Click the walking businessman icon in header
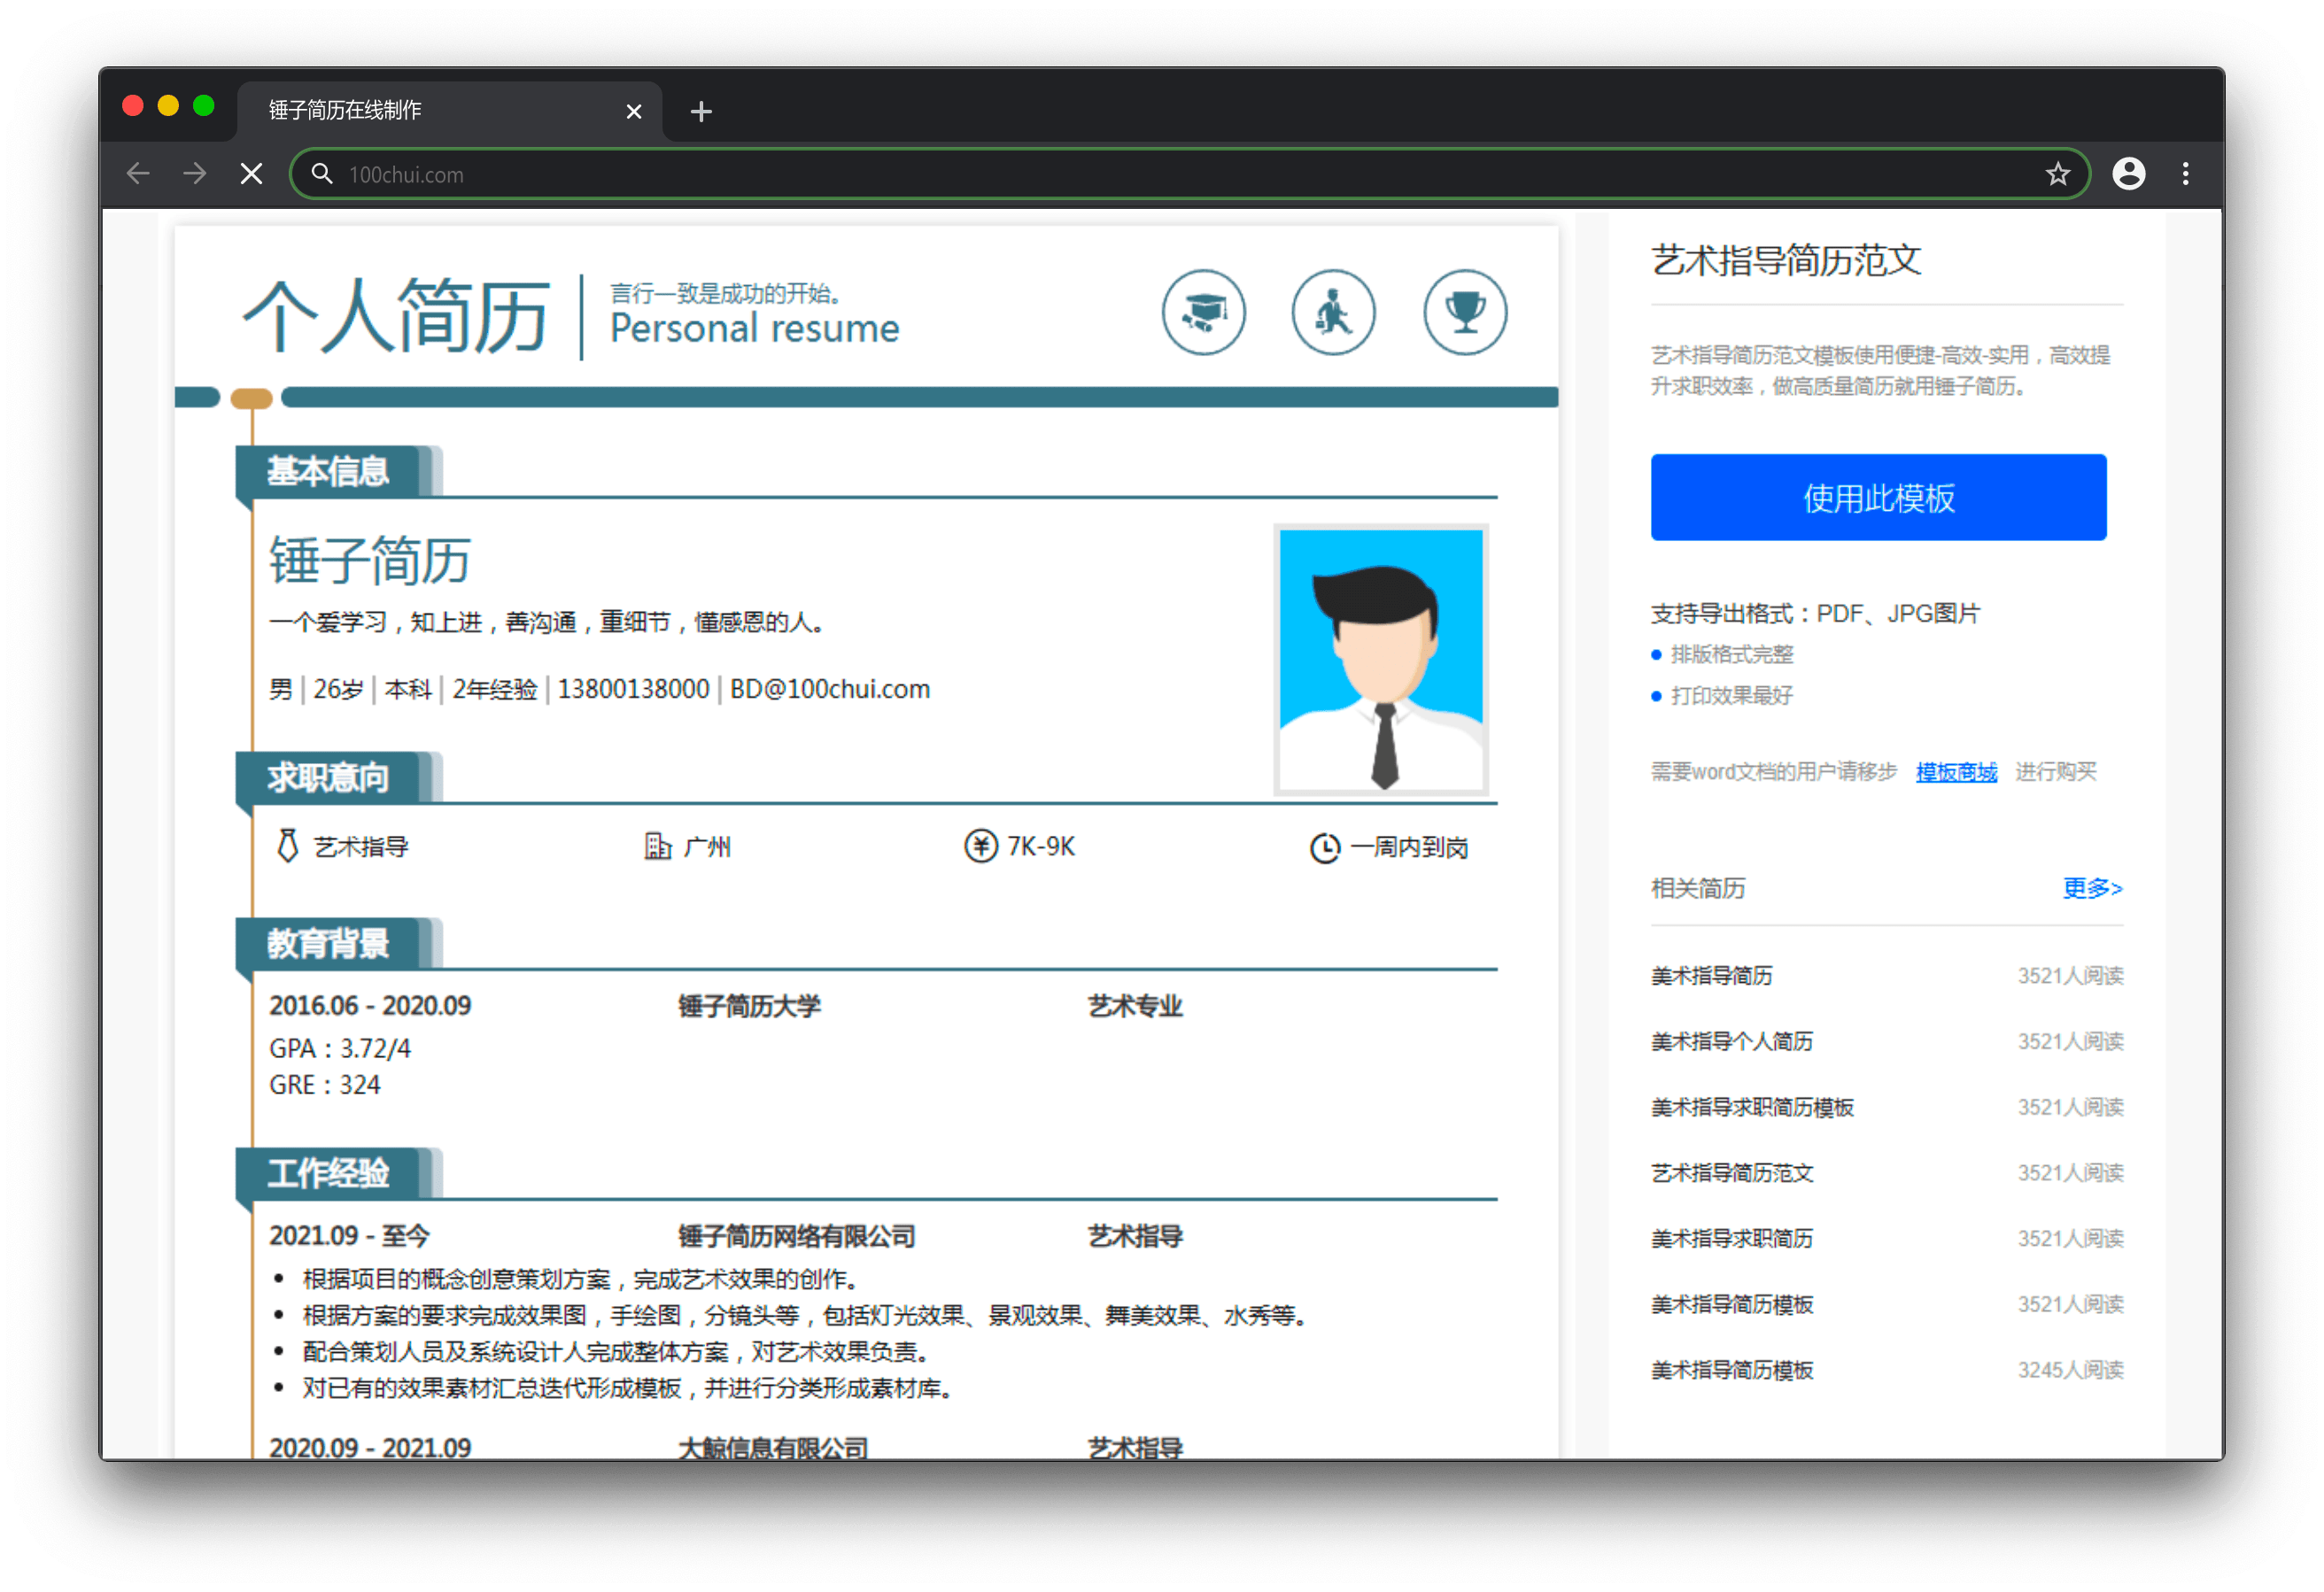 click(x=1333, y=312)
